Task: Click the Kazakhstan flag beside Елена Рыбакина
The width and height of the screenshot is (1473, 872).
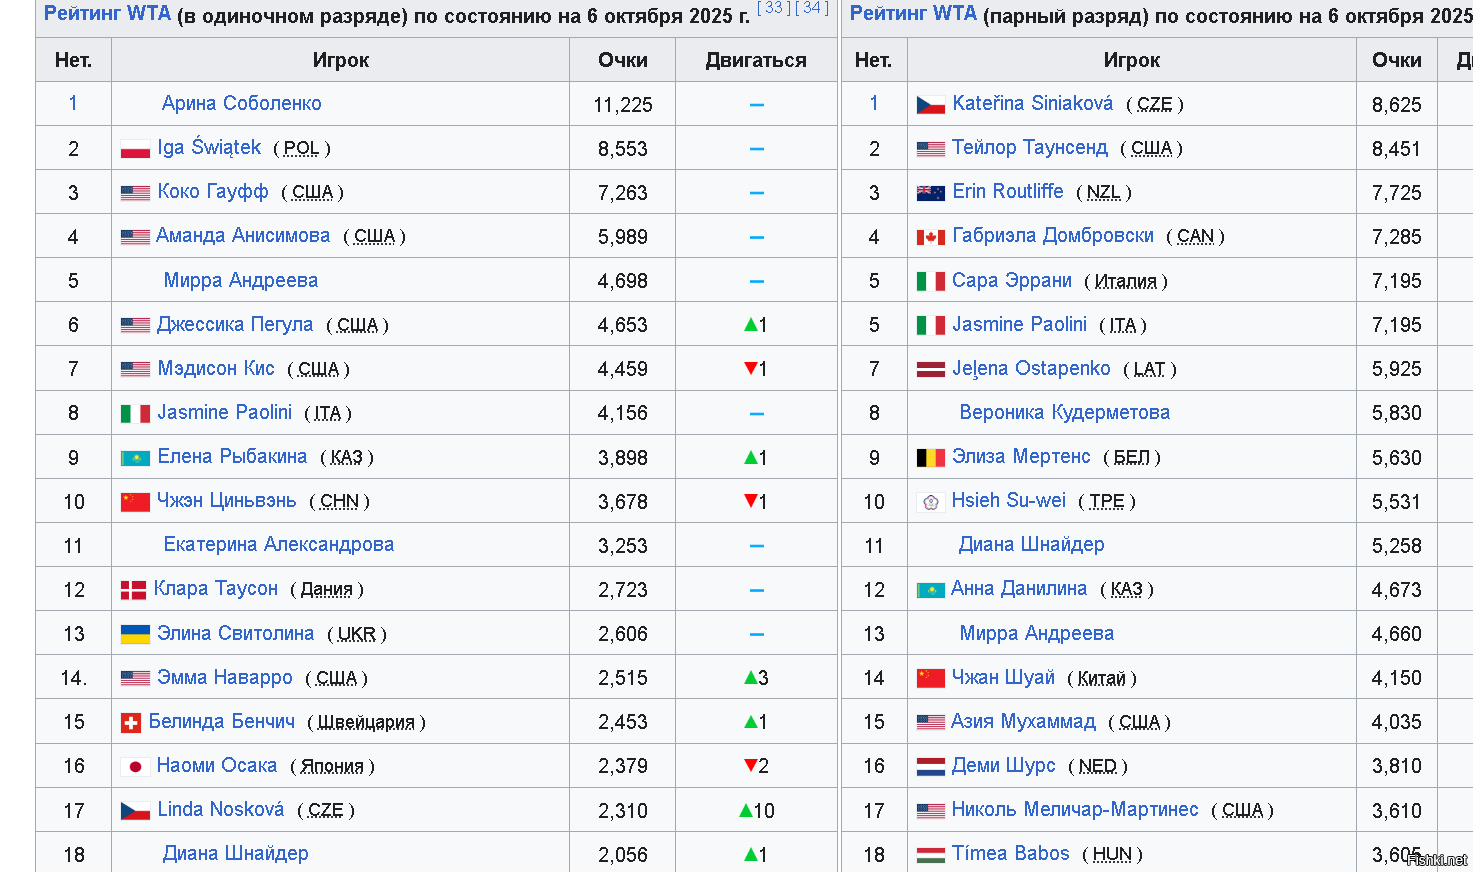Action: 135,458
